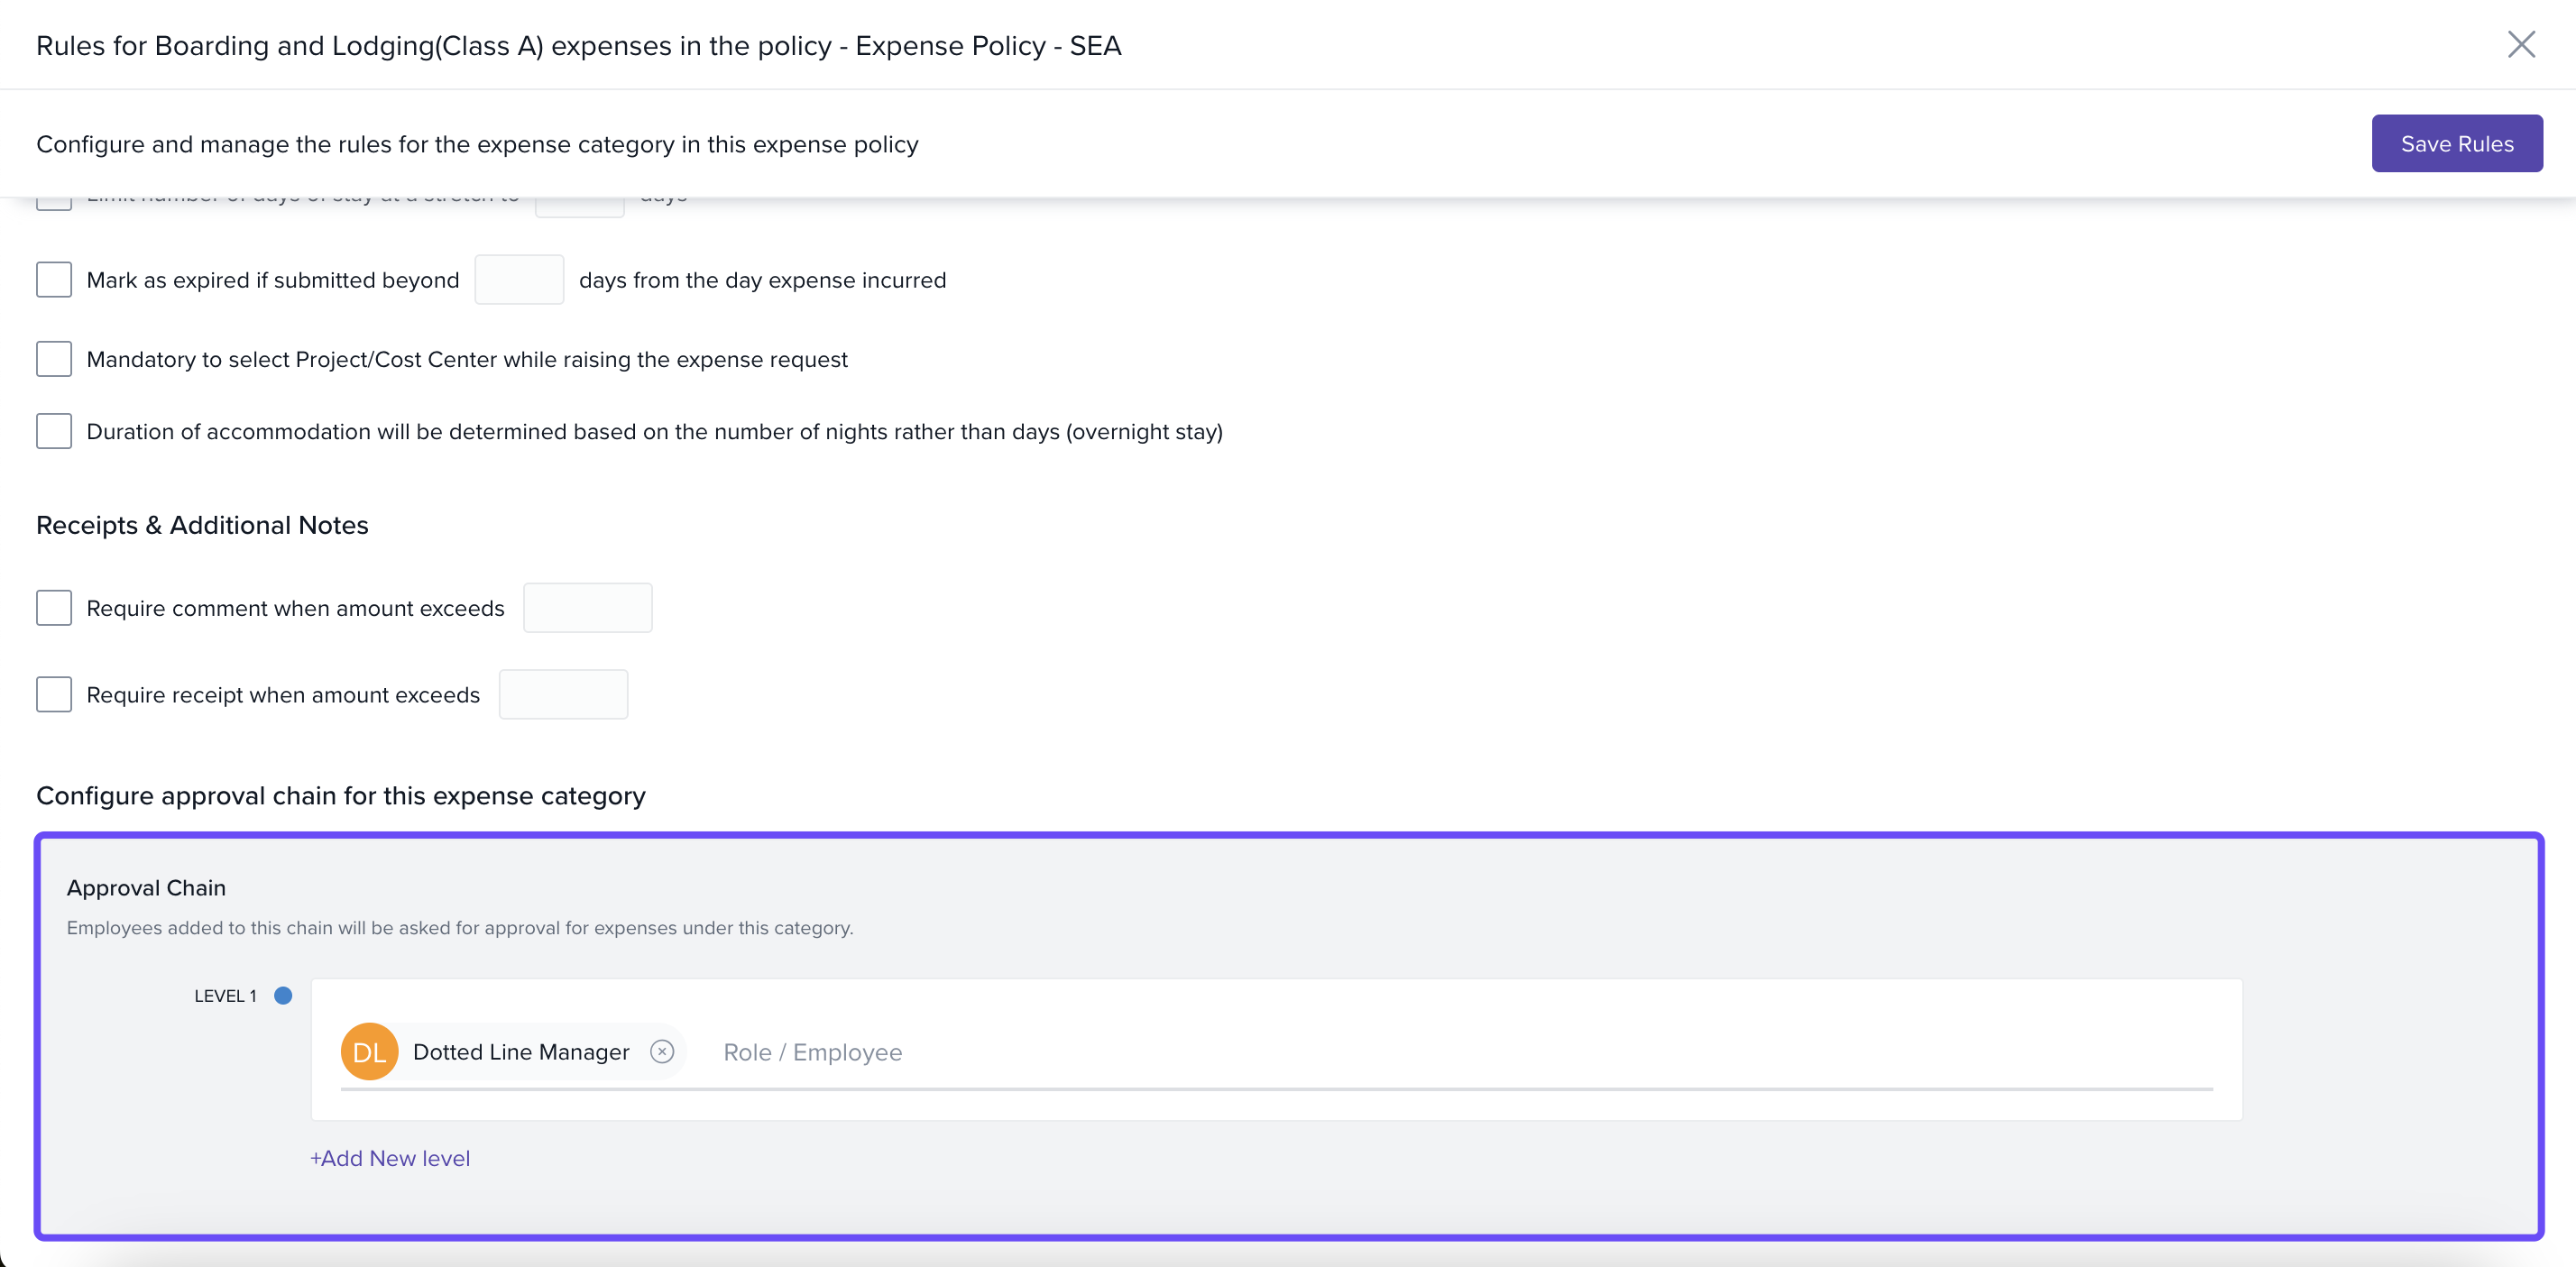The width and height of the screenshot is (2576, 1267).
Task: Click the Save Rules button
Action: [2456, 144]
